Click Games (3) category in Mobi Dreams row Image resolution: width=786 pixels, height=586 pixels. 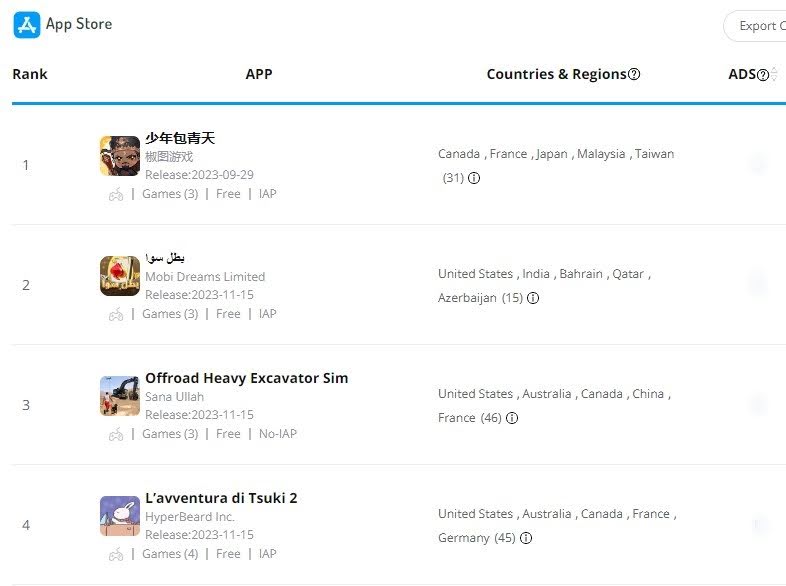pos(170,314)
